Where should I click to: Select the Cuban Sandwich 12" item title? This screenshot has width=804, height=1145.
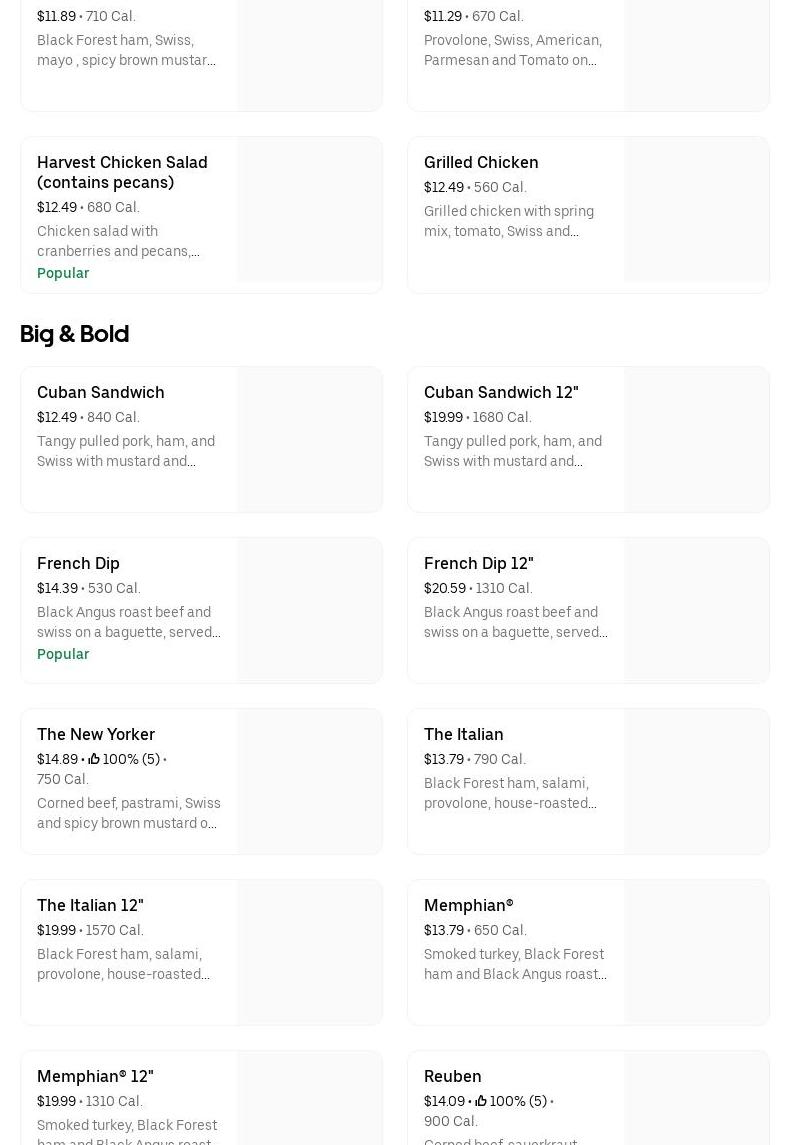pyautogui.click(x=501, y=392)
